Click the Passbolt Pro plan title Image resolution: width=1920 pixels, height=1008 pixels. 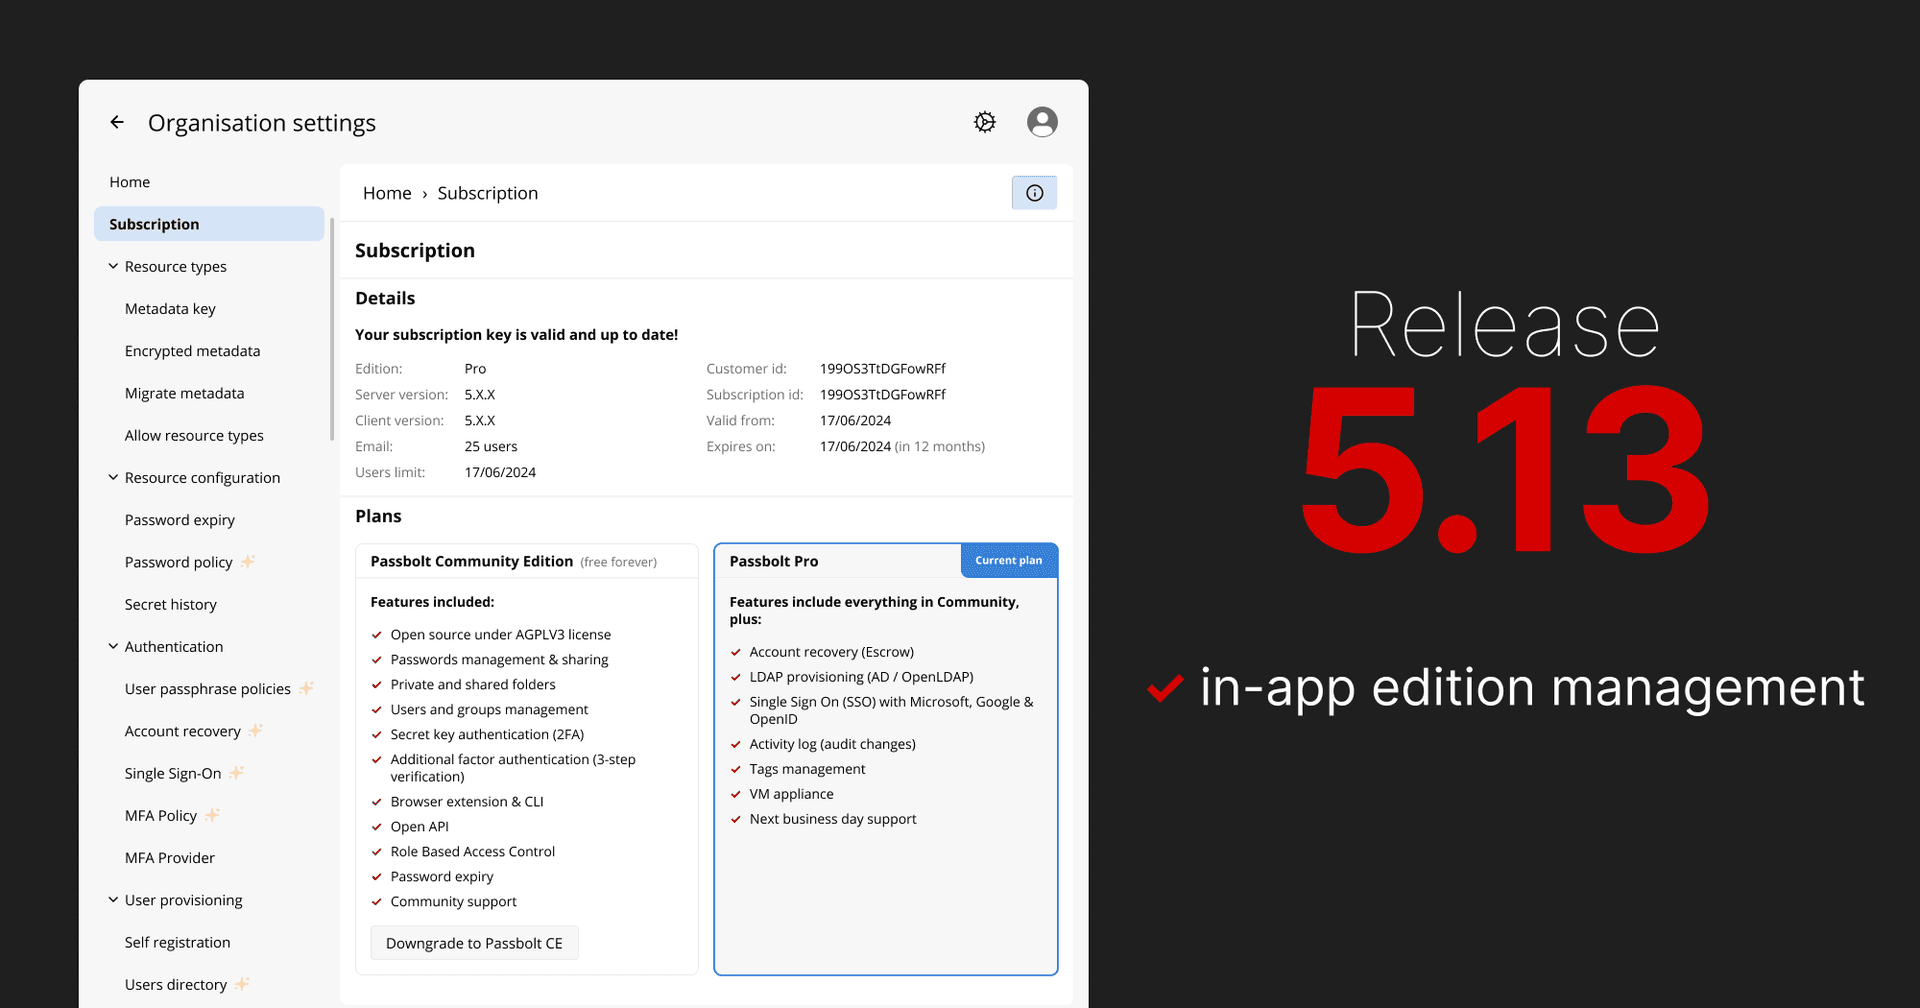(x=774, y=561)
